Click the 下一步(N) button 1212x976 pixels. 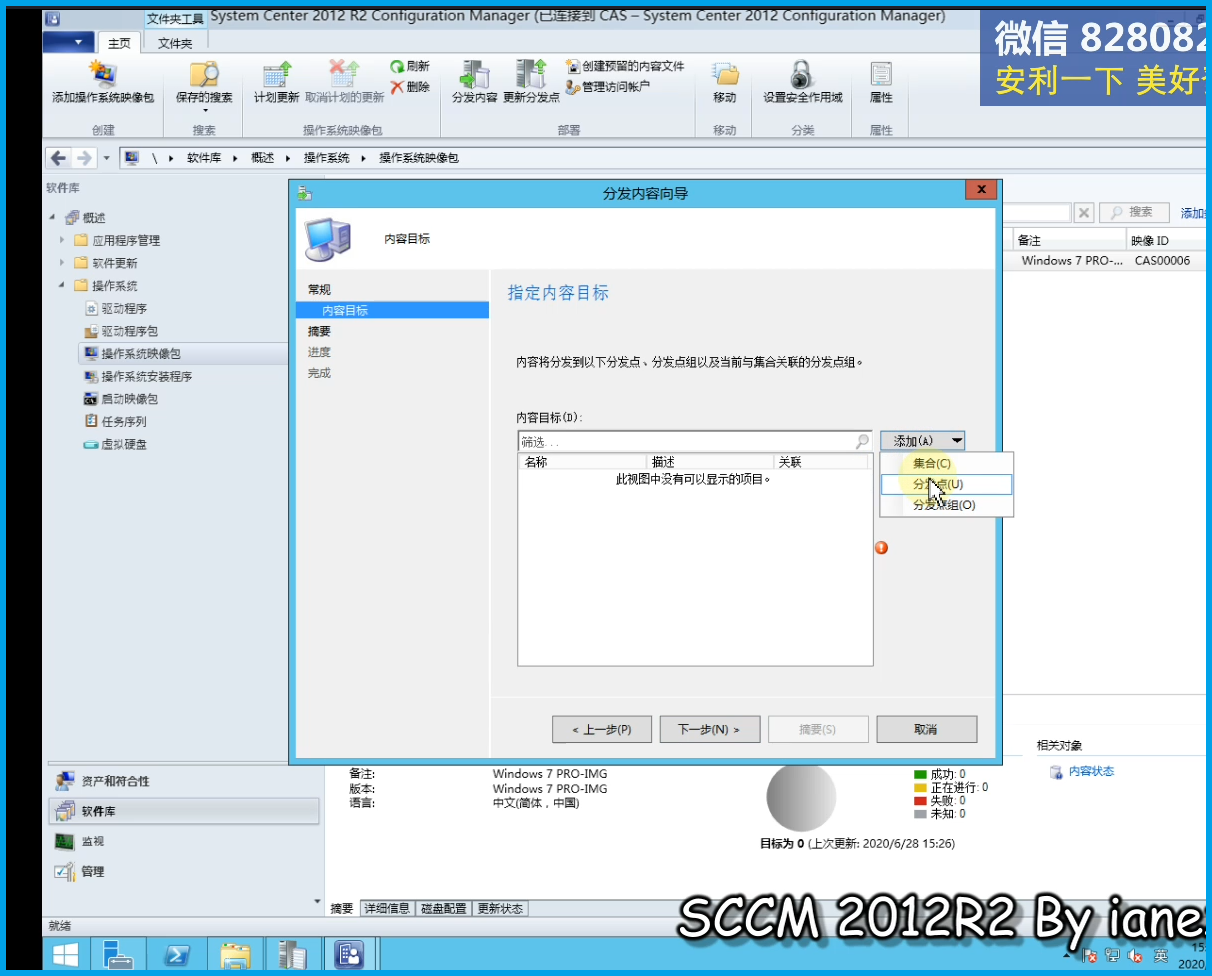click(x=709, y=729)
